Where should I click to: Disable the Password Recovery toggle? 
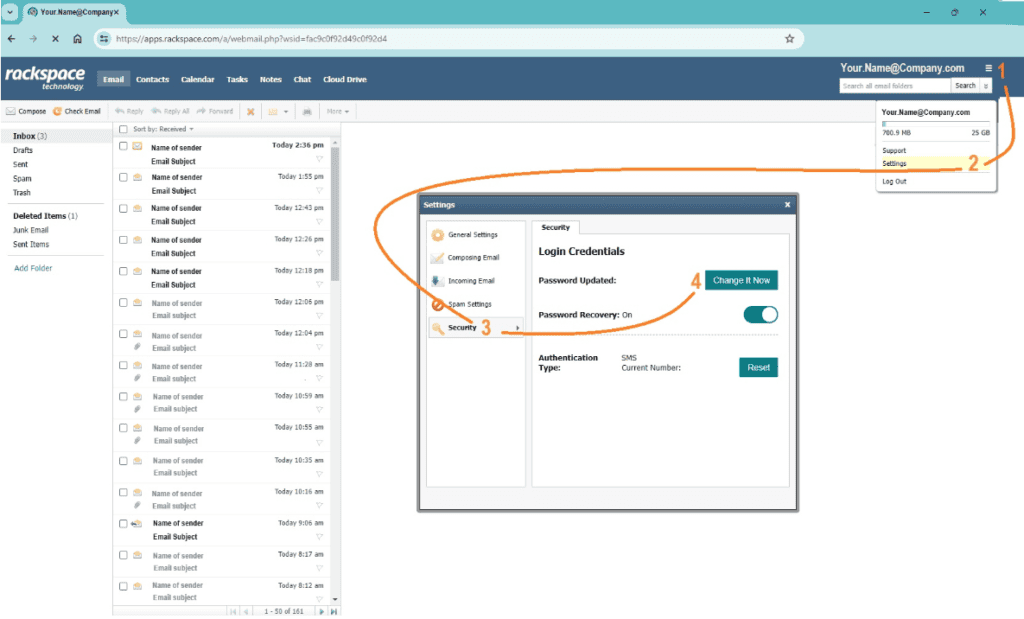(759, 313)
